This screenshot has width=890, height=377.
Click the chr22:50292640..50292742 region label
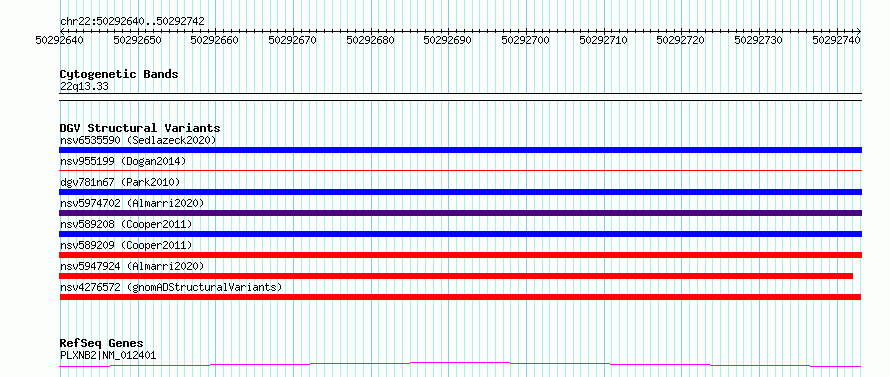tap(132, 21)
